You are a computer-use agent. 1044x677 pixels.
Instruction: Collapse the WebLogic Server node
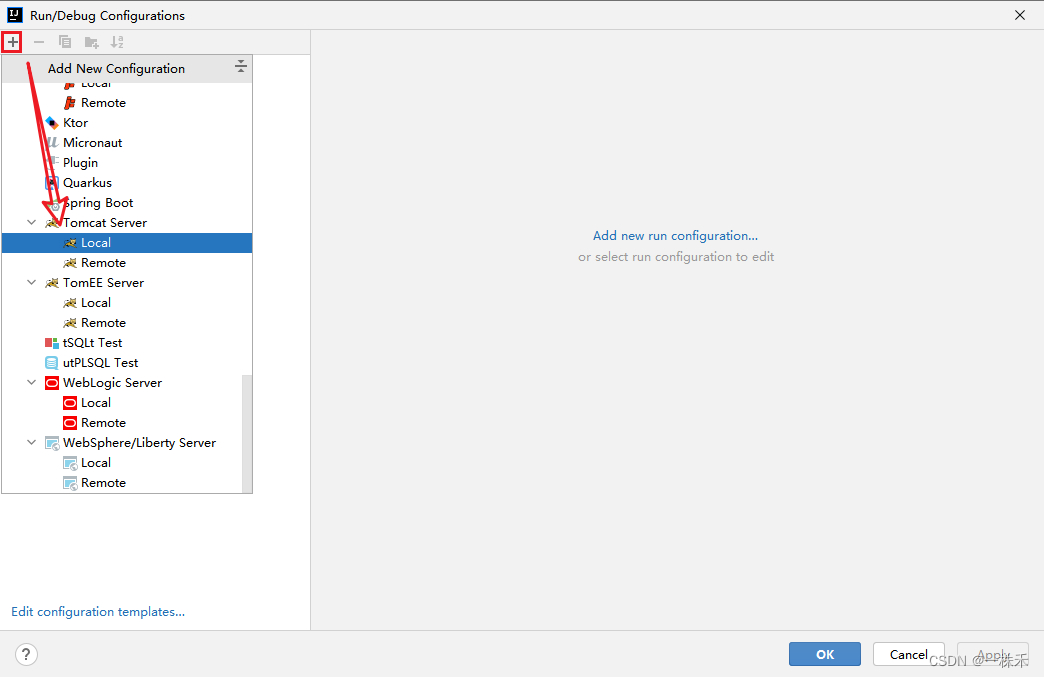pyautogui.click(x=31, y=382)
